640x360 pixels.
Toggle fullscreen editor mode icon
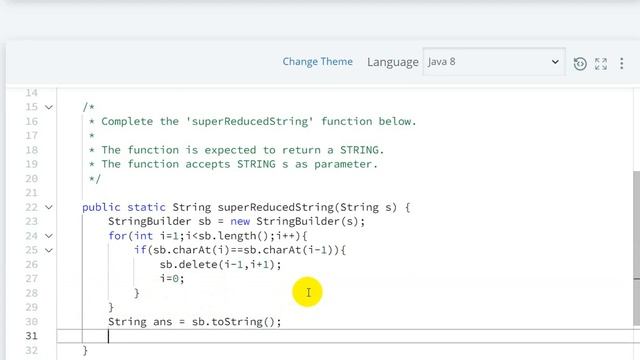601,64
